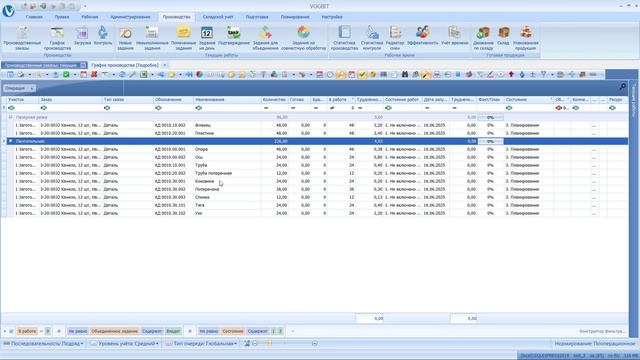Open График производства tab dropdown arrow
The height and width of the screenshot is (360, 640).
[164, 65]
